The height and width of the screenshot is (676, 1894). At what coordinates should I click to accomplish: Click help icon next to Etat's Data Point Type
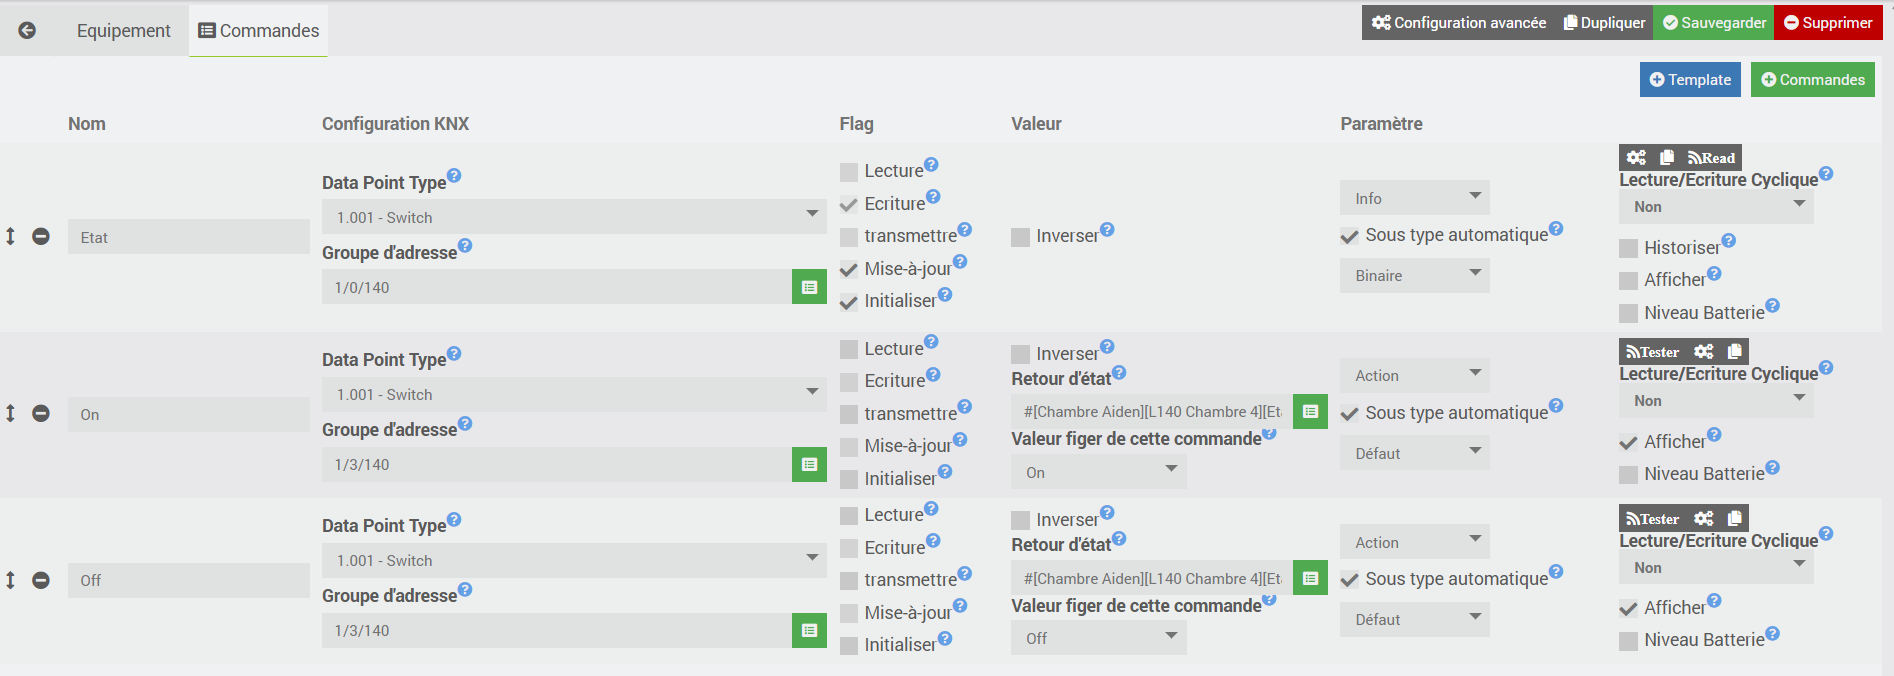[x=454, y=176]
